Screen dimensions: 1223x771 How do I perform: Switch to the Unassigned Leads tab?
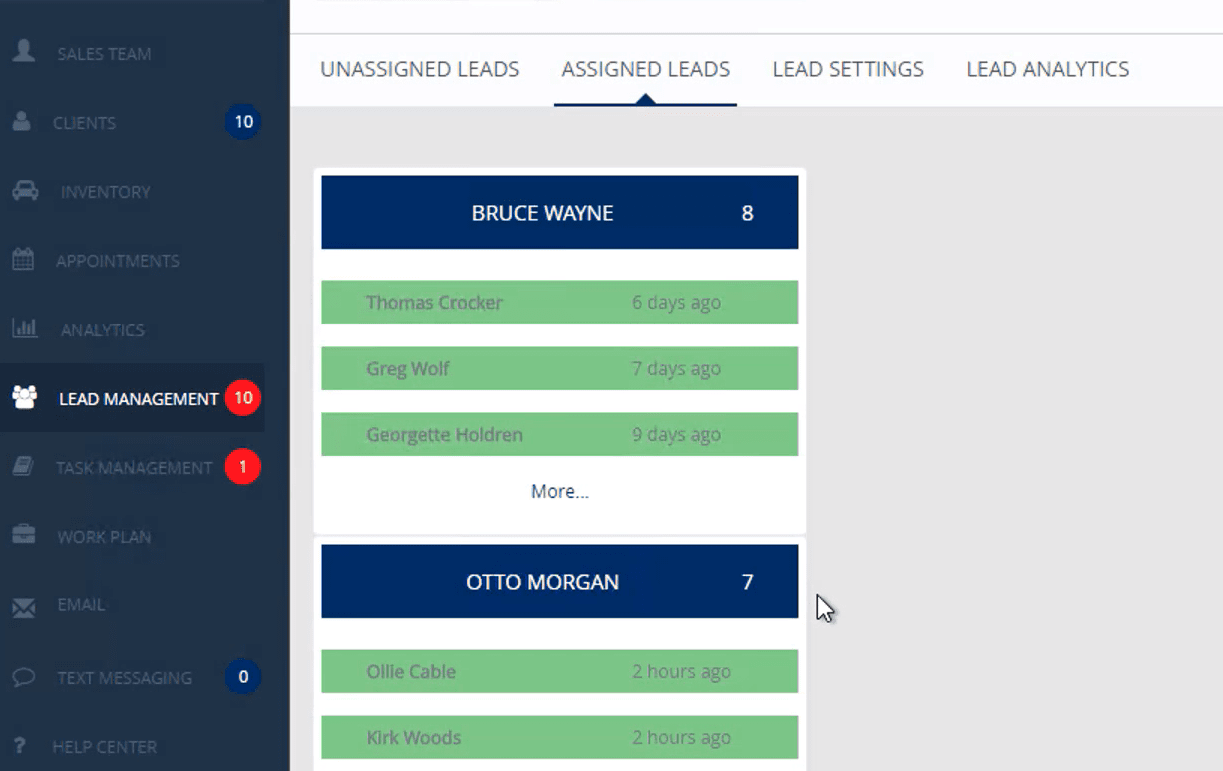coord(419,69)
